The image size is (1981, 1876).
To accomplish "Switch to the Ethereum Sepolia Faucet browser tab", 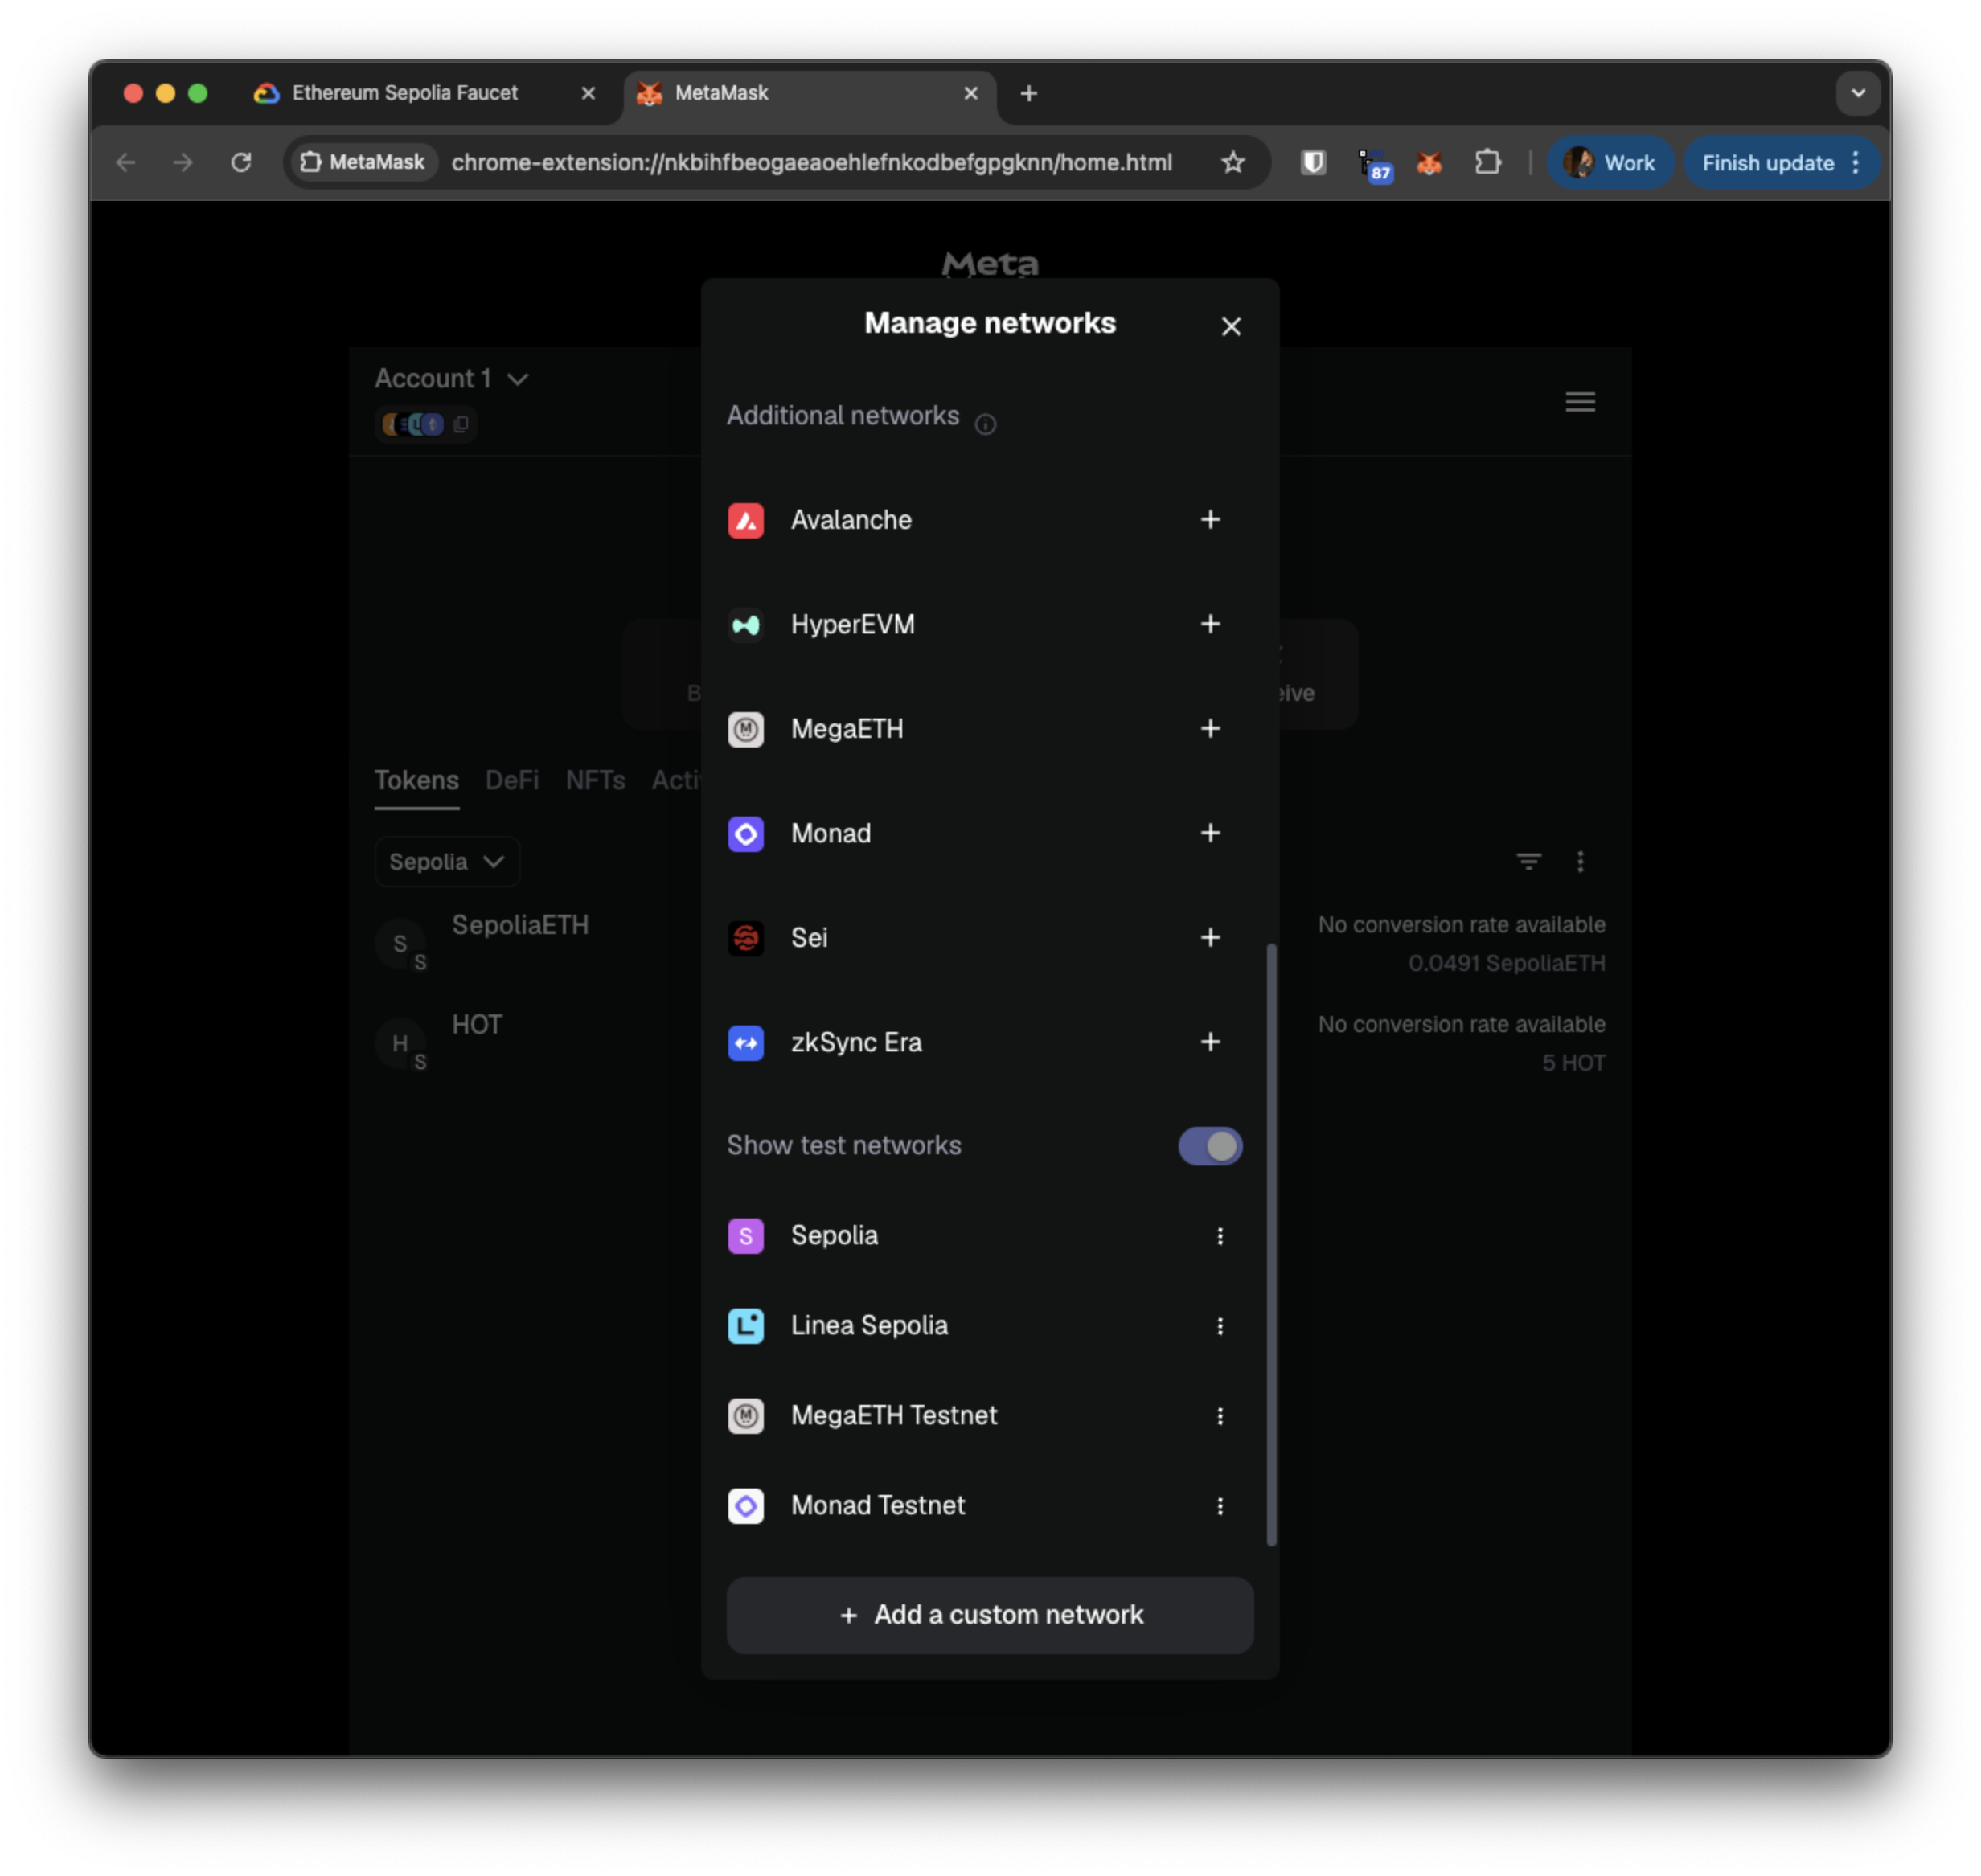I will pyautogui.click(x=404, y=93).
